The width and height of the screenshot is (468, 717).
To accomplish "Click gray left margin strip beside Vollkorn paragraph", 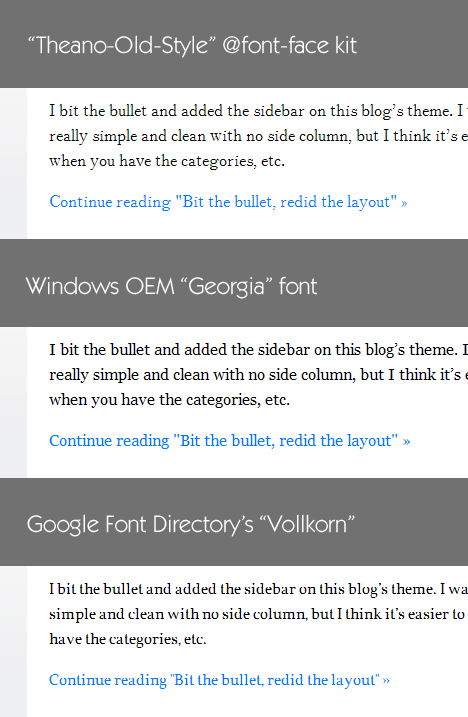I will [13, 642].
